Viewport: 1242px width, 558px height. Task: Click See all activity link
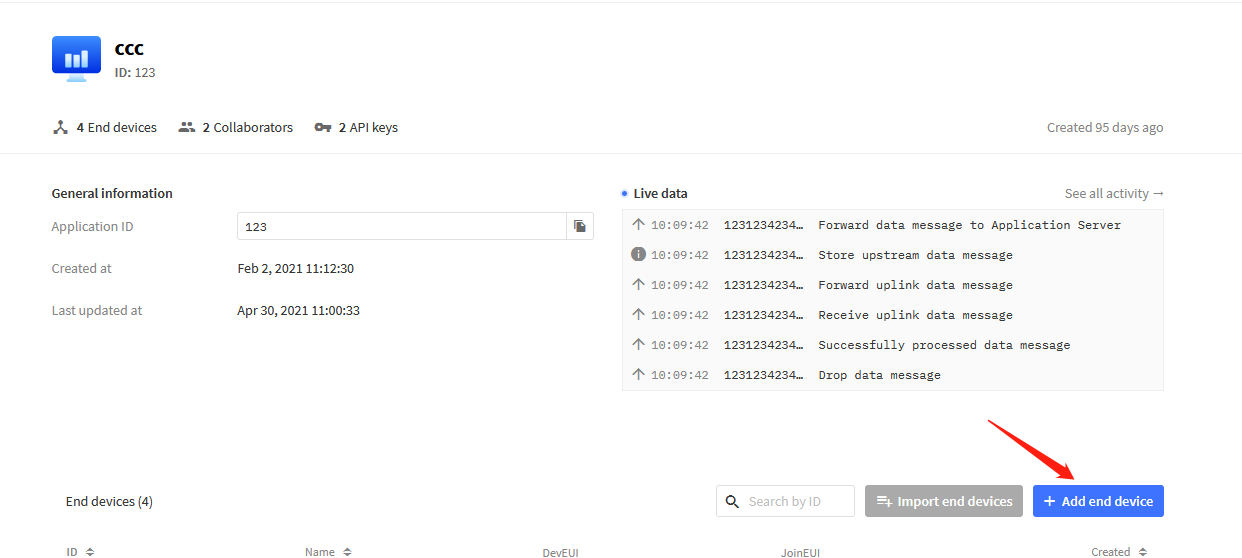1114,193
